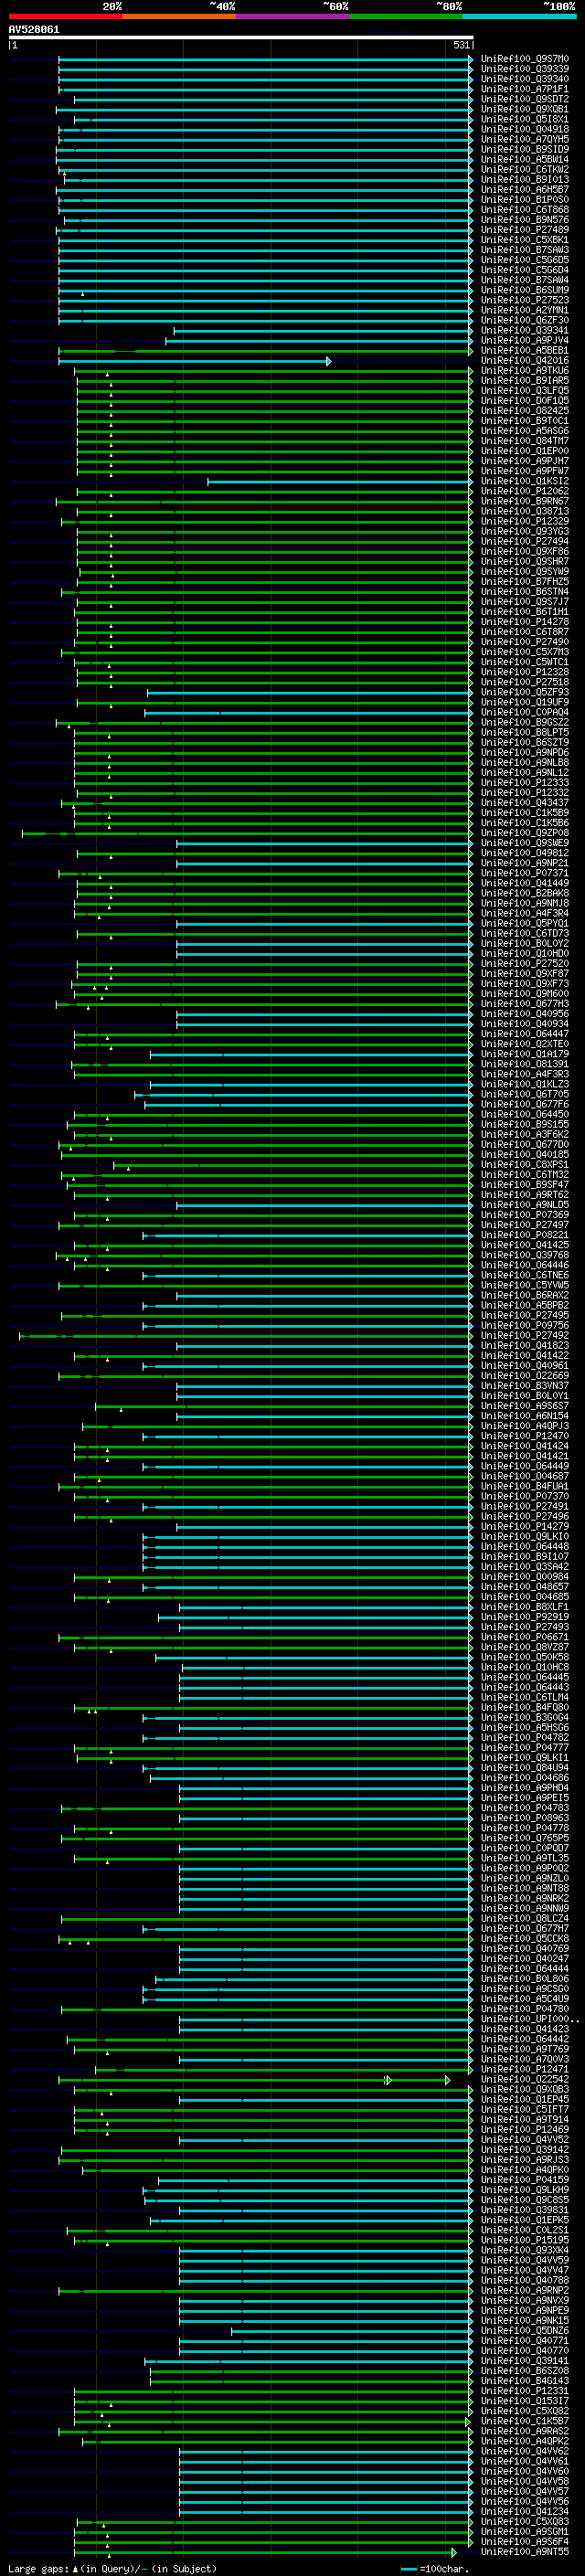Select the UniRef100_A6N154 label
585x2576 pixels.
point(525,1416)
